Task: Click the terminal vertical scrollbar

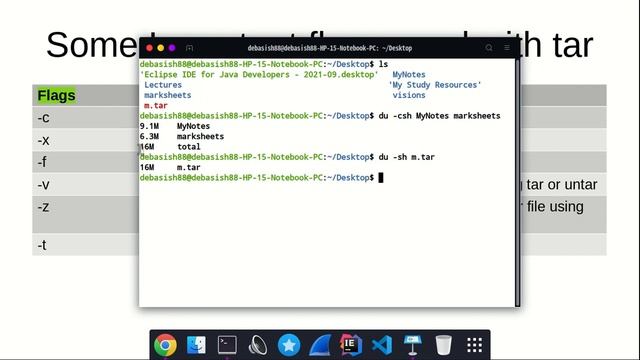Action: pos(518,182)
